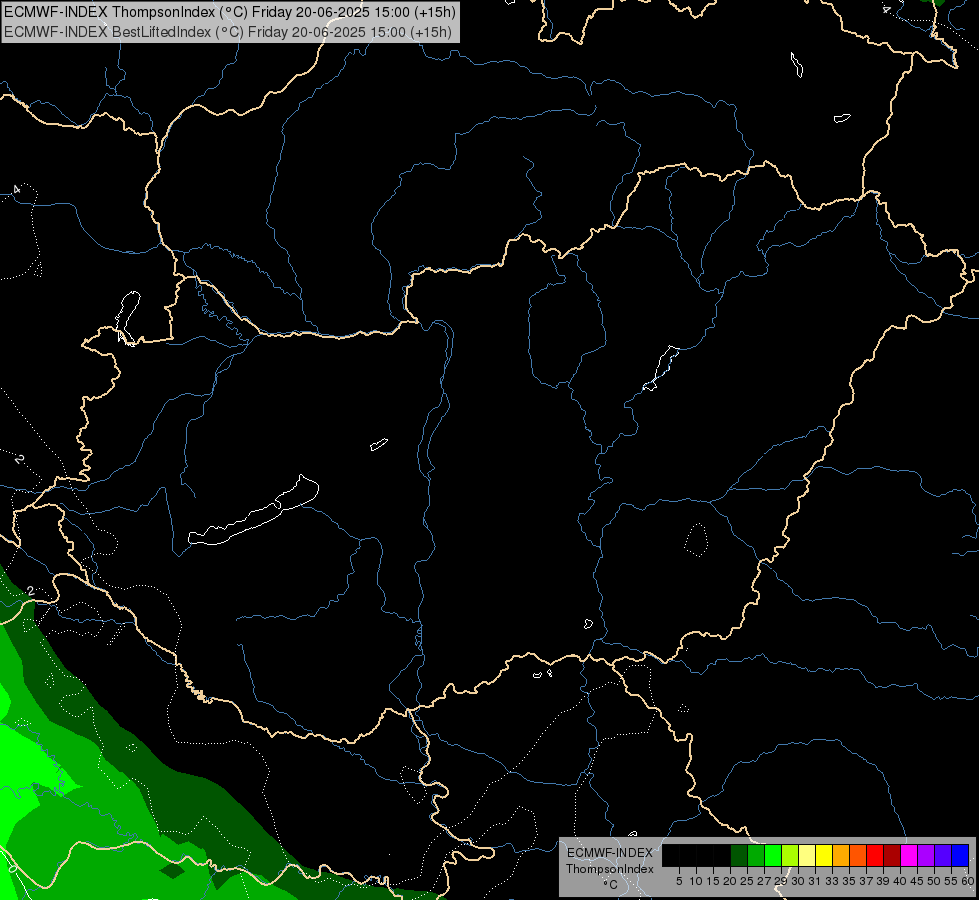Viewport: 979px width, 900px height.
Task: Click the legend tick label 10
Action: 696,881
